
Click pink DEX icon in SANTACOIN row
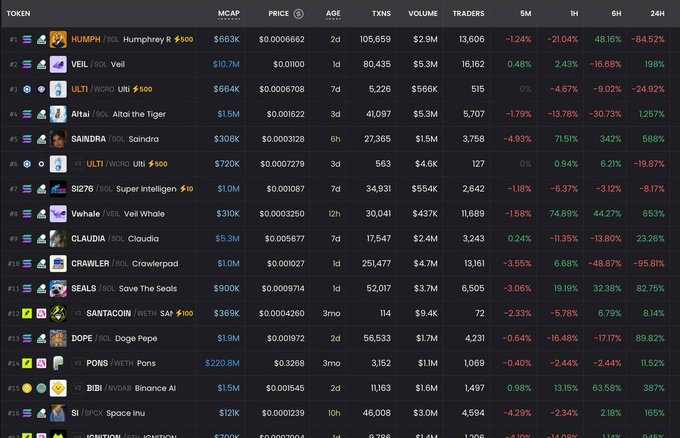pos(41,314)
